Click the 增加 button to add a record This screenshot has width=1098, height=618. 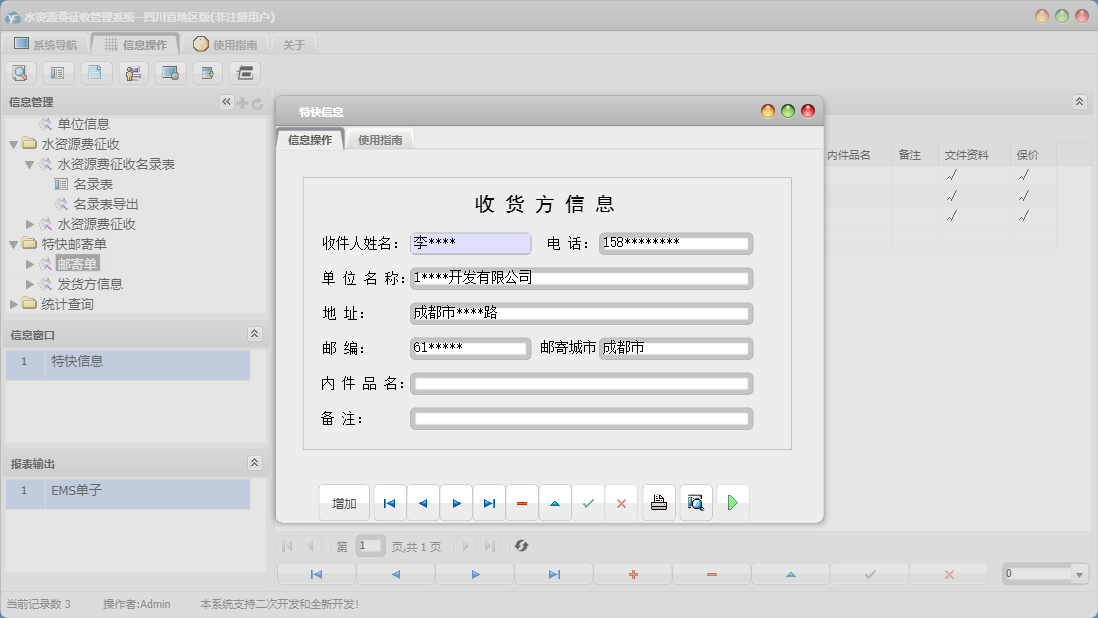coord(343,503)
